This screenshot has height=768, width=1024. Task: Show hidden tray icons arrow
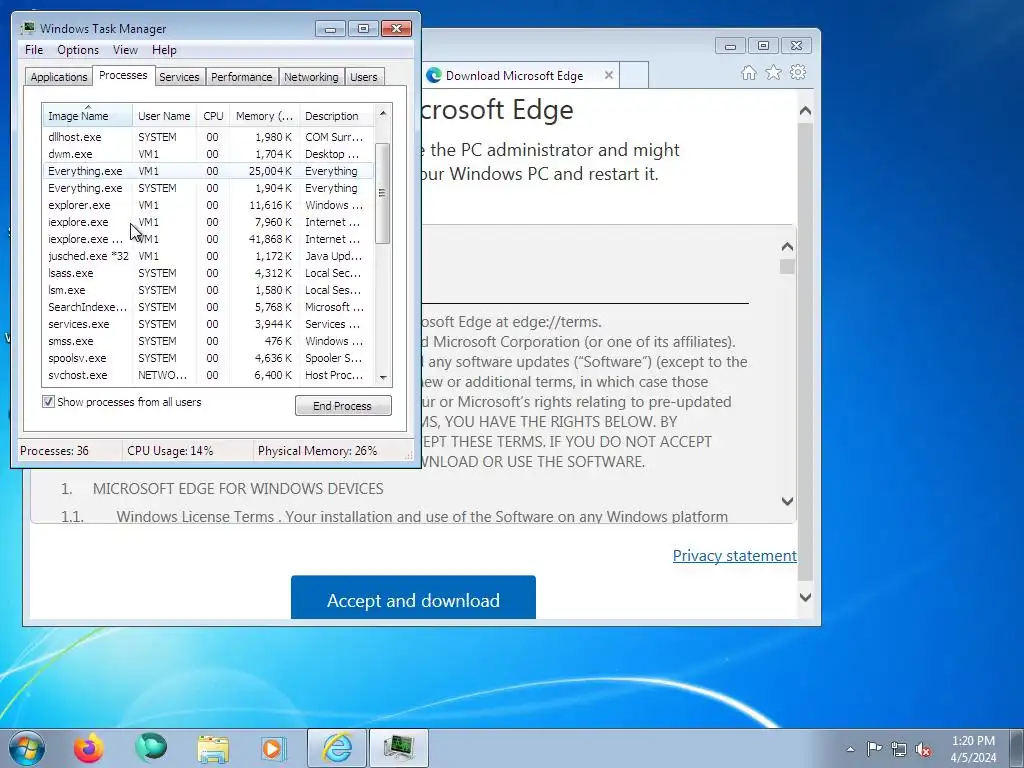[850, 749]
